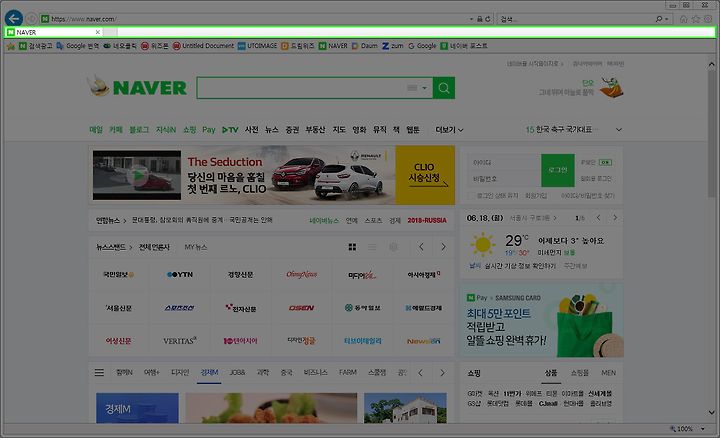
Task: Open the Daum bookmark
Action: pyautogui.click(x=365, y=46)
